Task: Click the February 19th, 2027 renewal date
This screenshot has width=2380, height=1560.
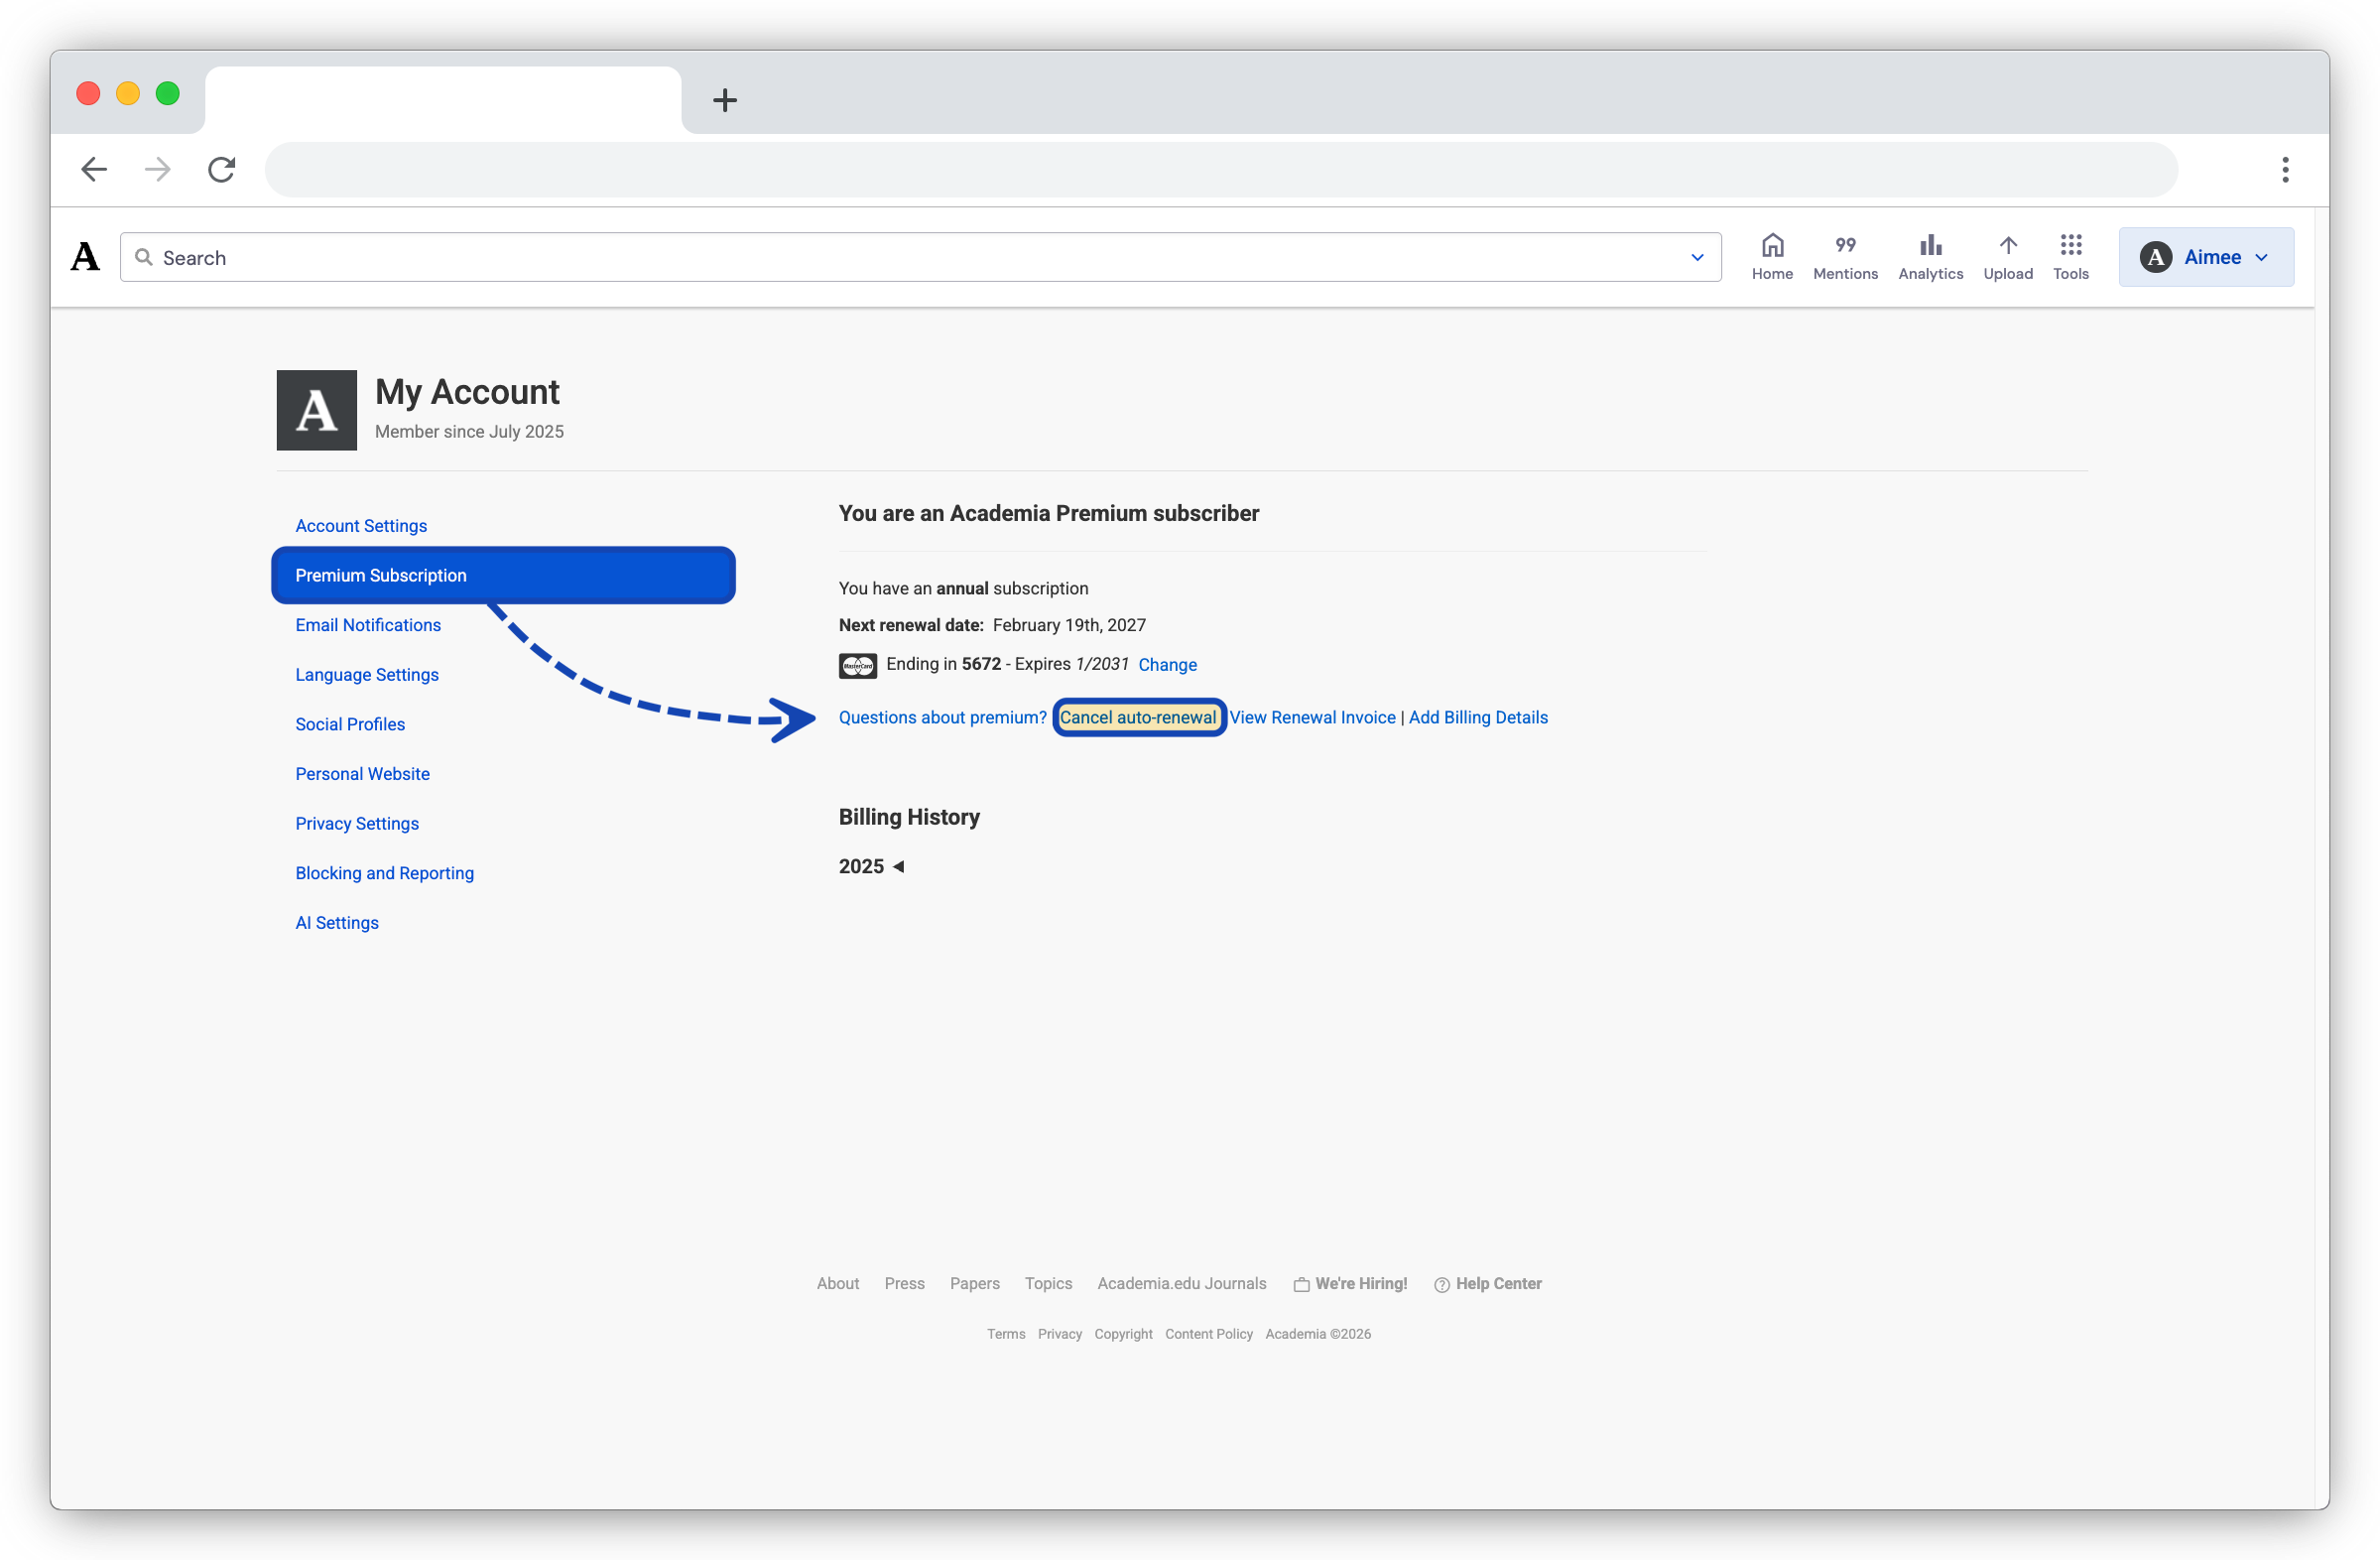Action: 1068,626
